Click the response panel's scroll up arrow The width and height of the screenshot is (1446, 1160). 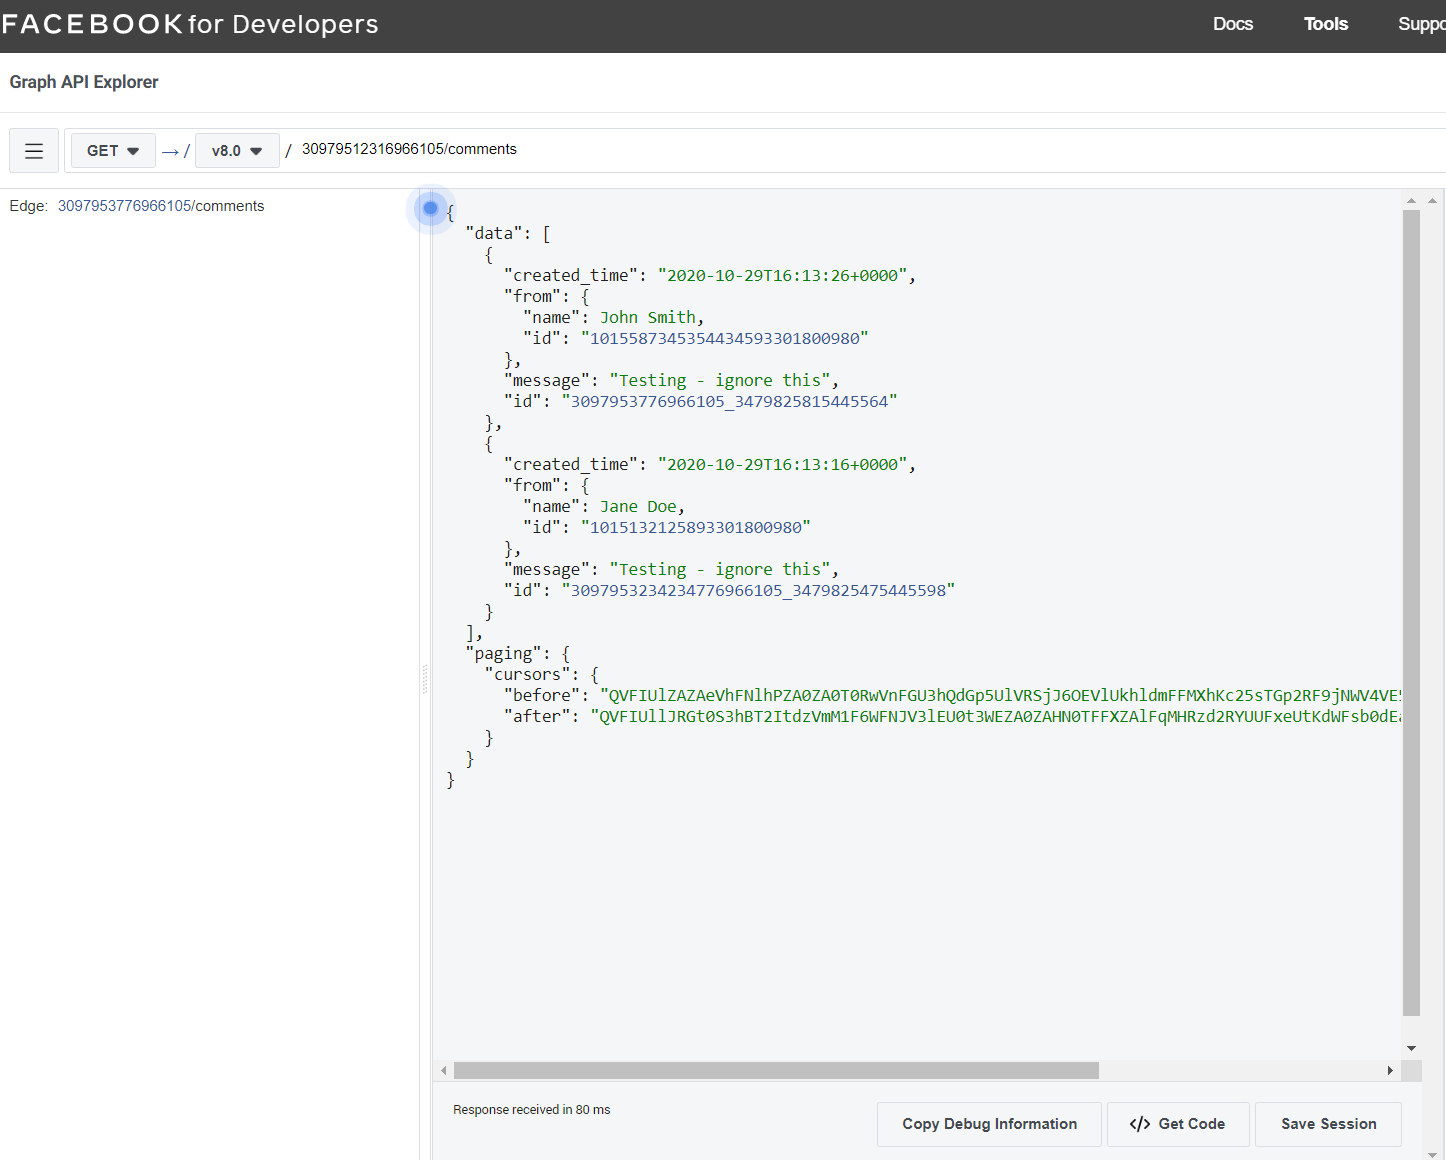click(1411, 201)
